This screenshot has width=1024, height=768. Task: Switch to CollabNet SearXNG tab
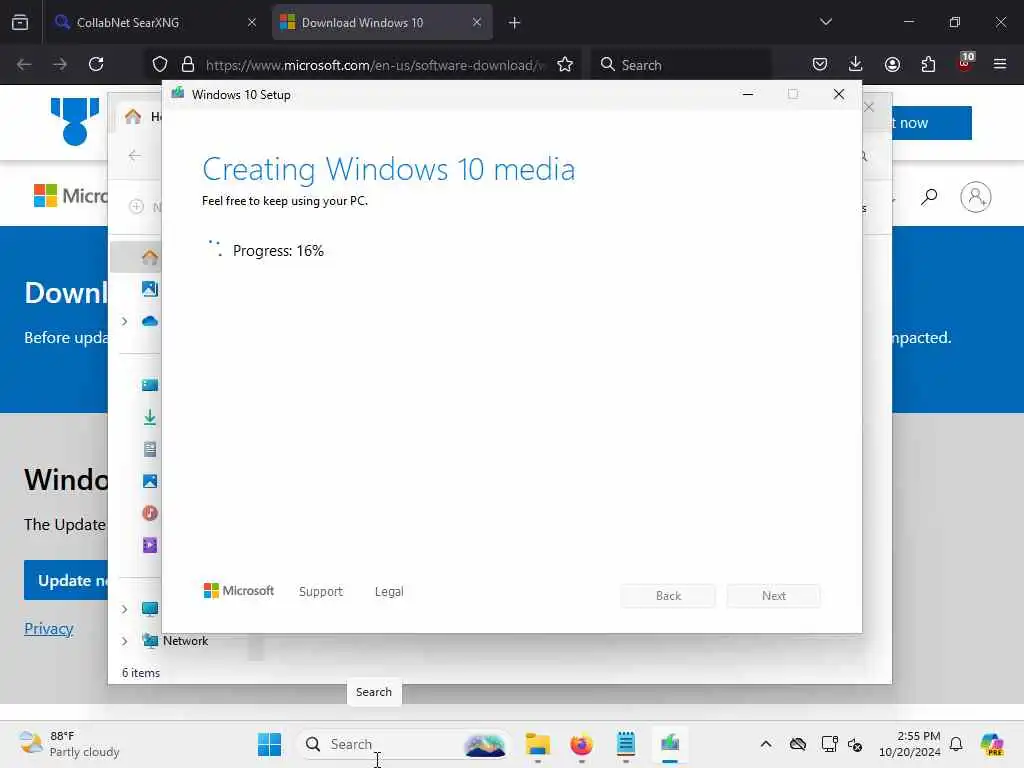pyautogui.click(x=157, y=22)
